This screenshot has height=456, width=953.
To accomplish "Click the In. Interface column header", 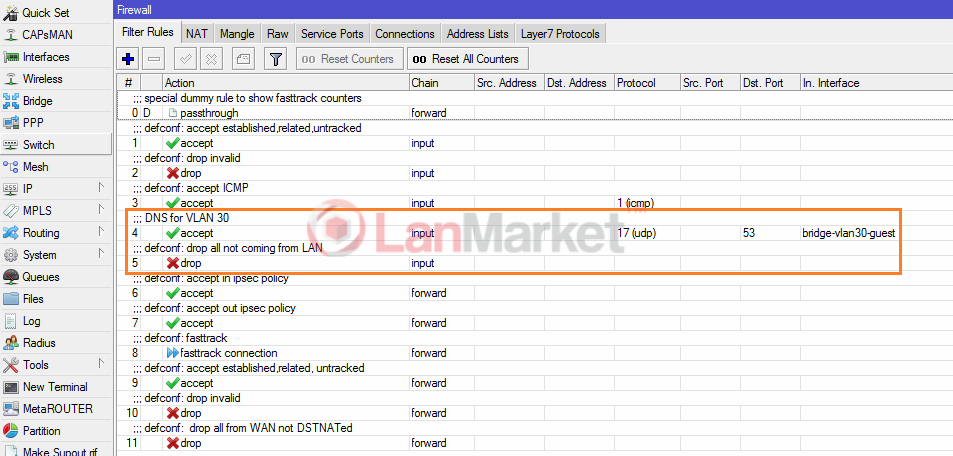I will click(x=876, y=83).
